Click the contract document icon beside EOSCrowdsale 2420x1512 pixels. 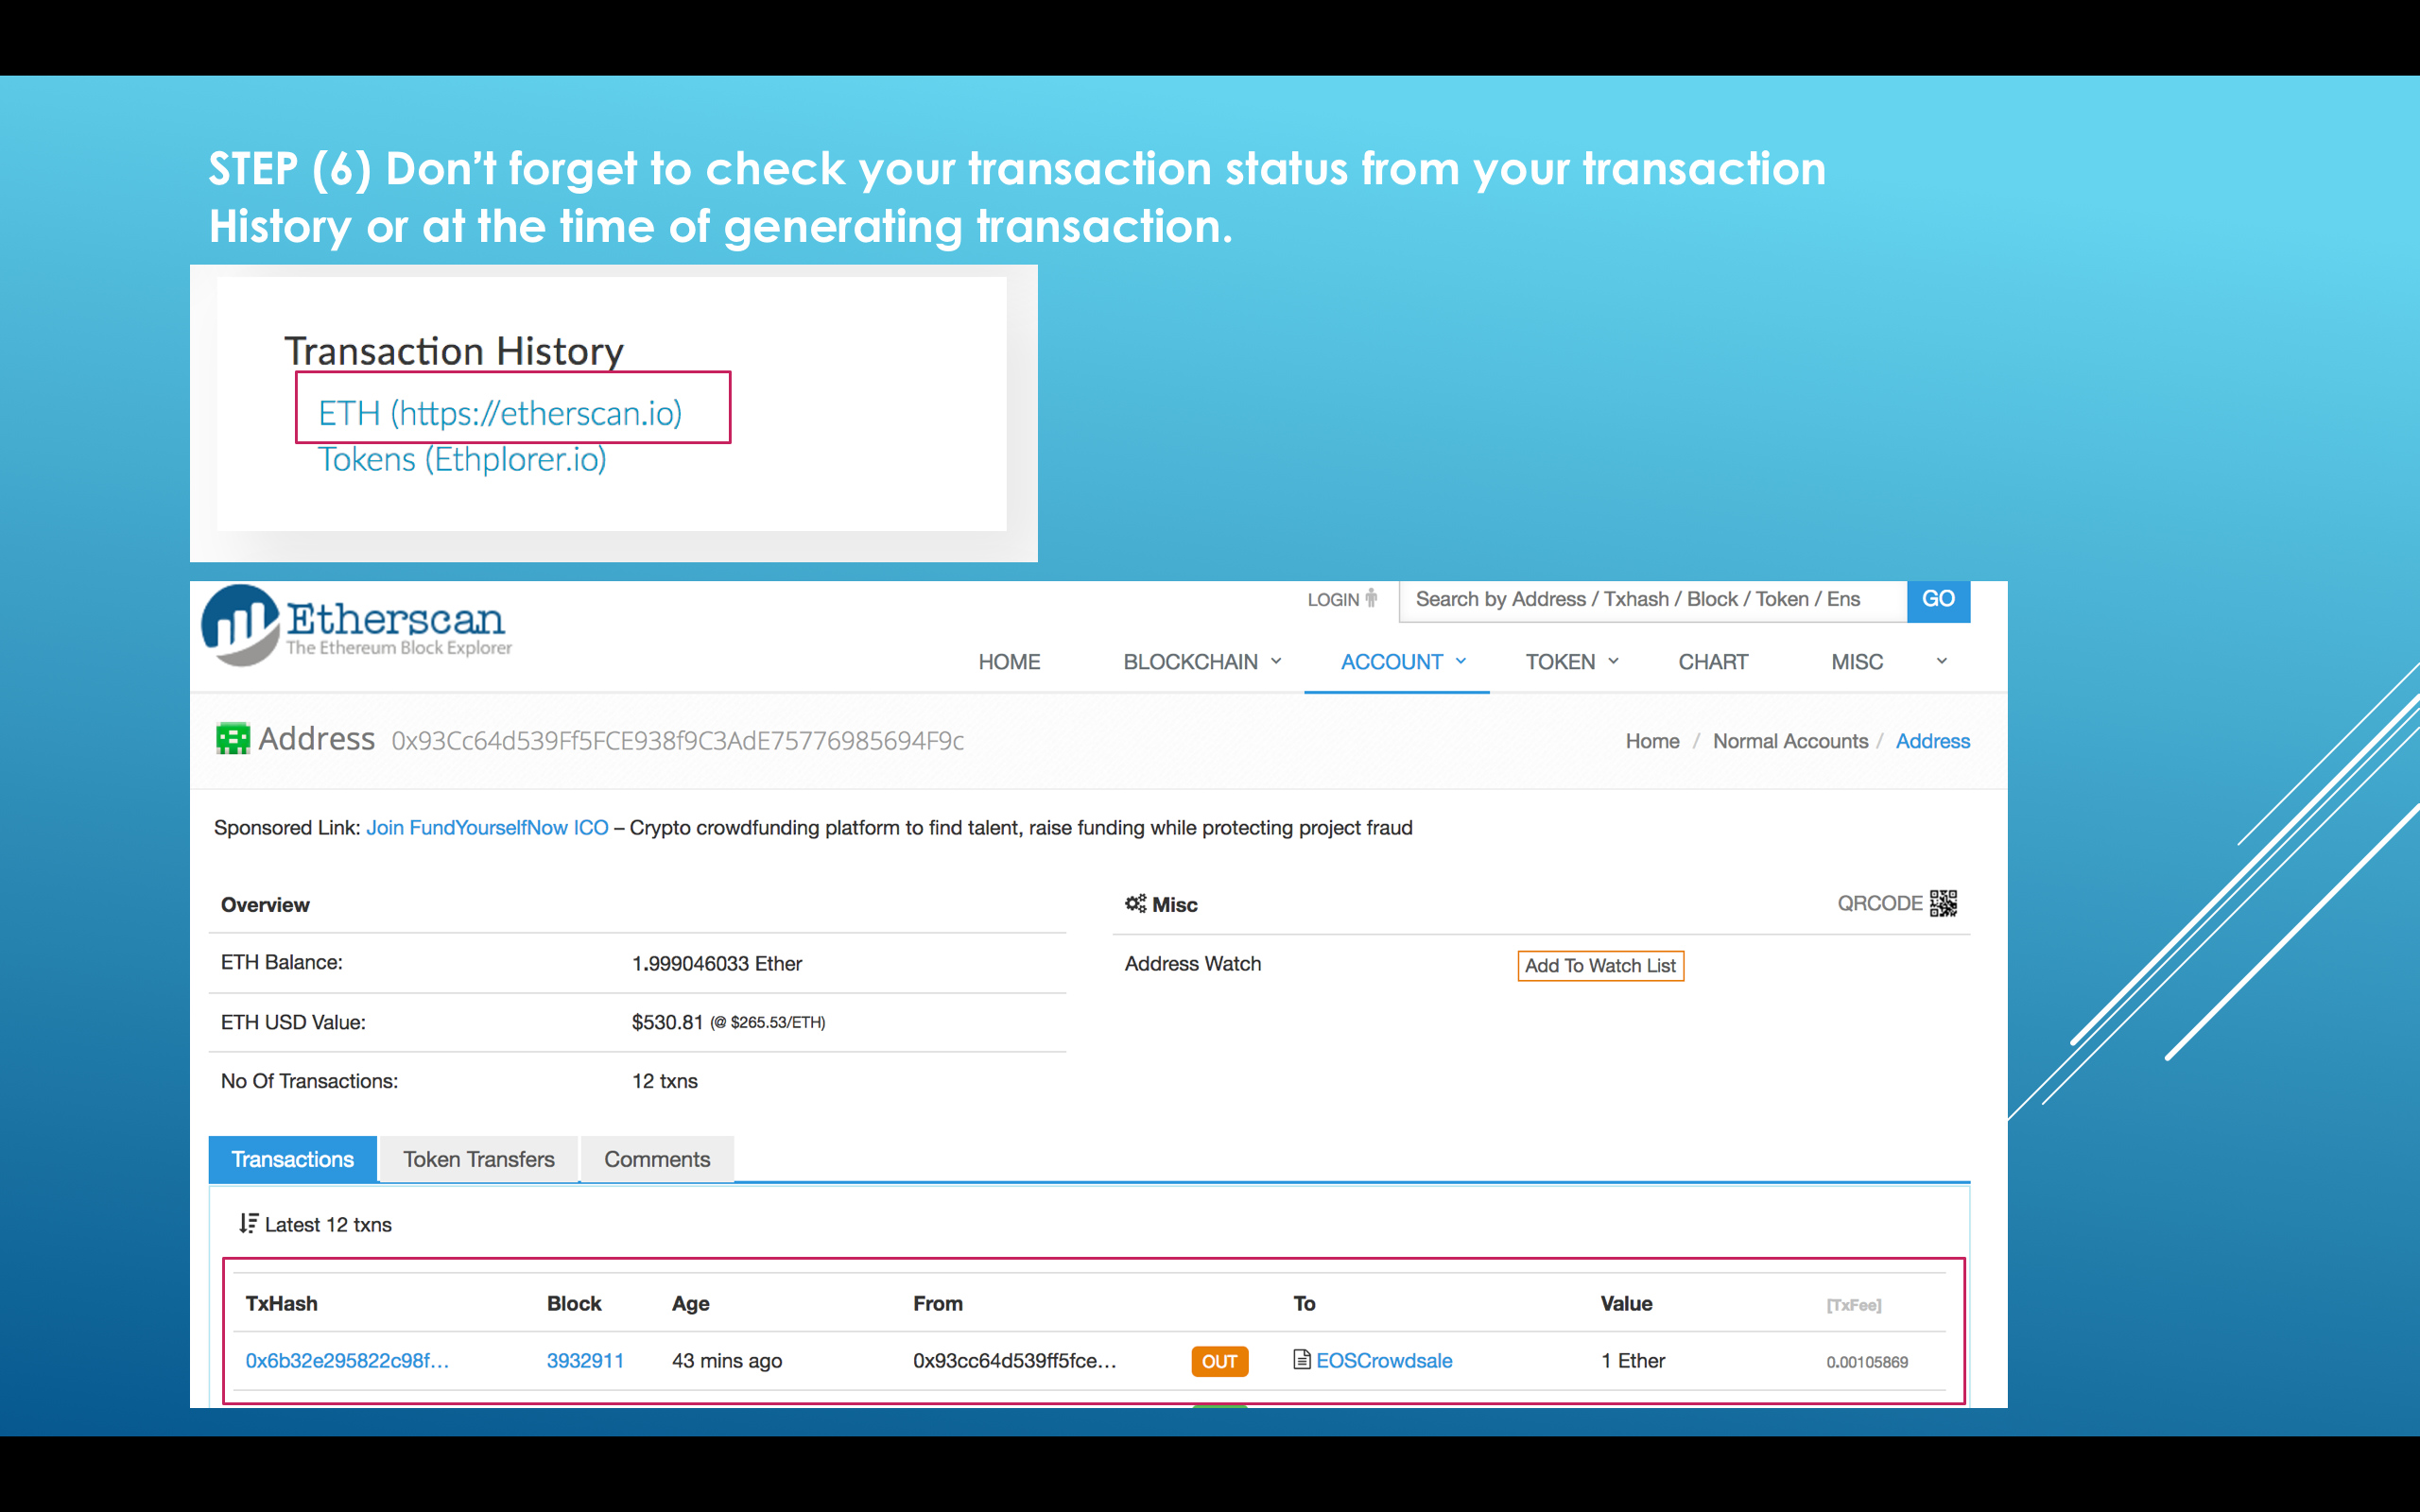[1301, 1359]
